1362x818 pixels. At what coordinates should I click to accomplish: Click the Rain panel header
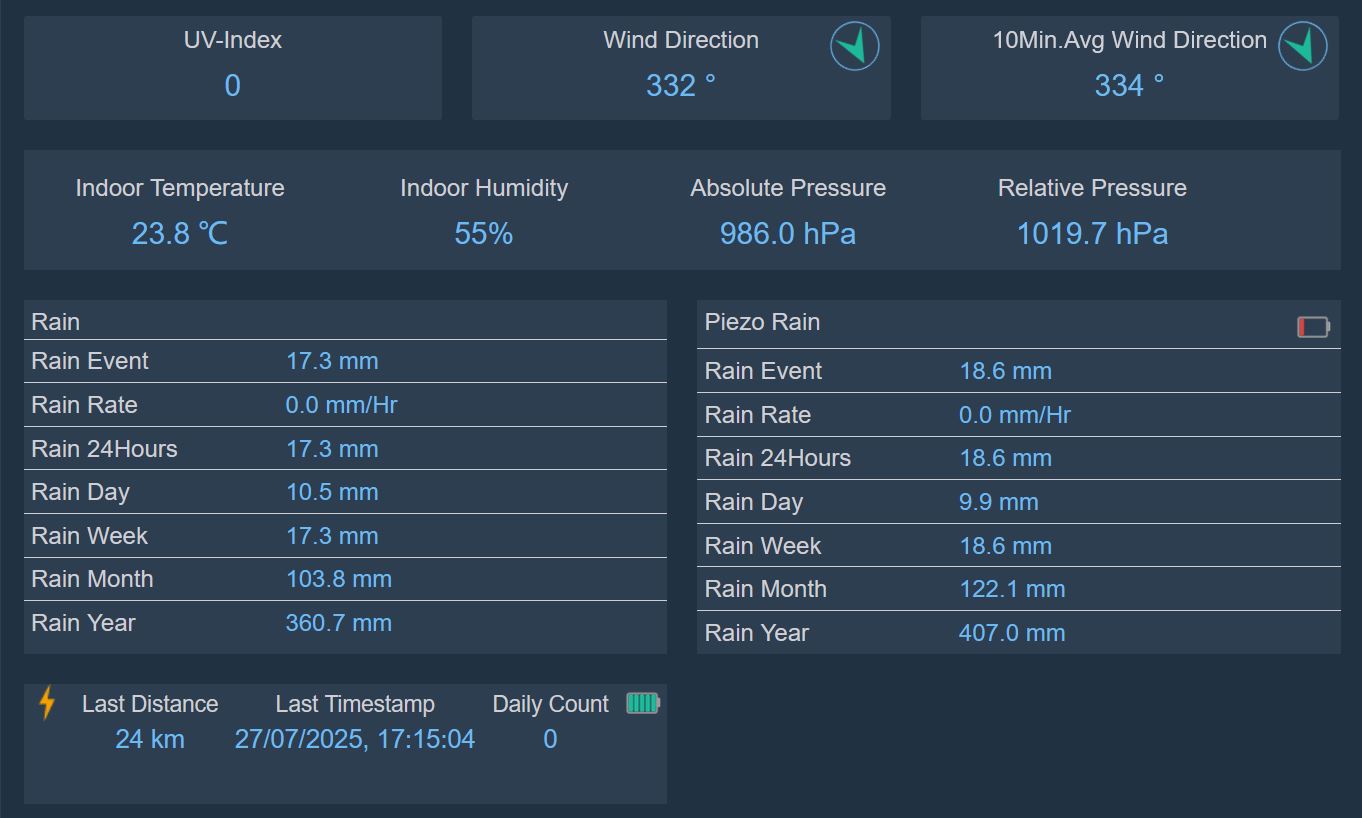tap(55, 321)
